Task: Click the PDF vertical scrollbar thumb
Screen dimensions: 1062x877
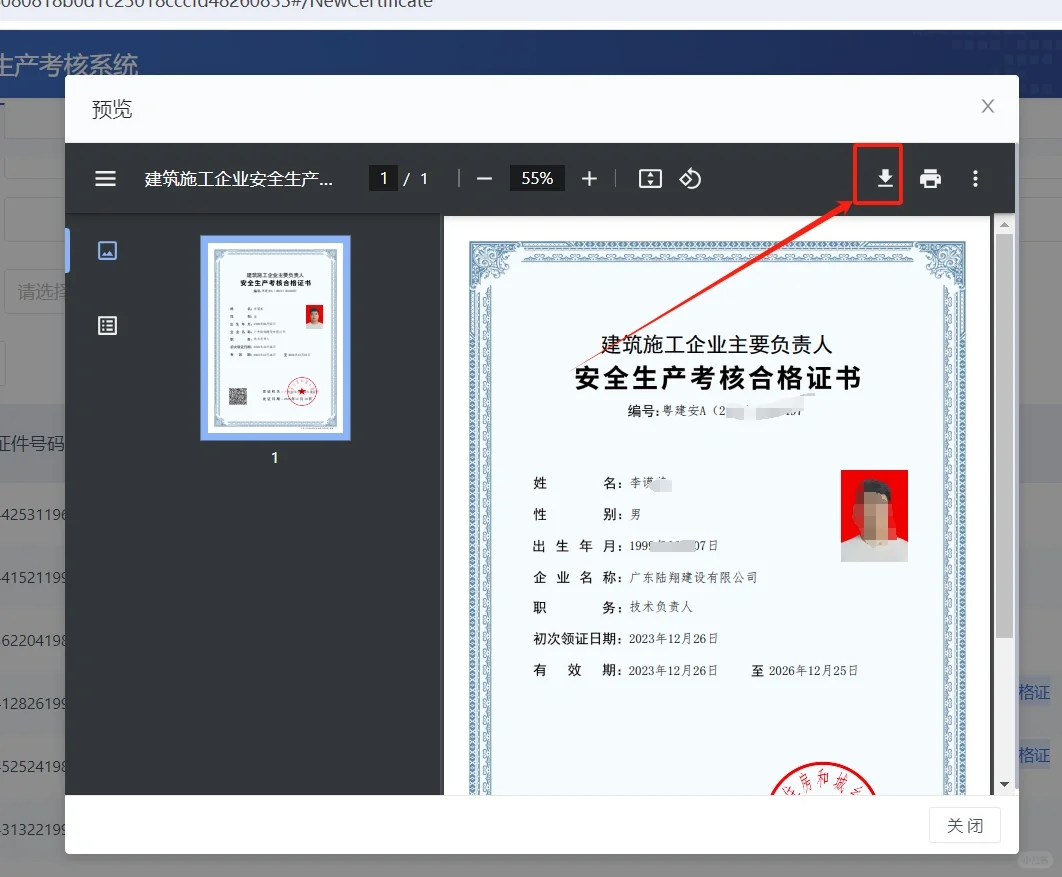Action: [1004, 435]
